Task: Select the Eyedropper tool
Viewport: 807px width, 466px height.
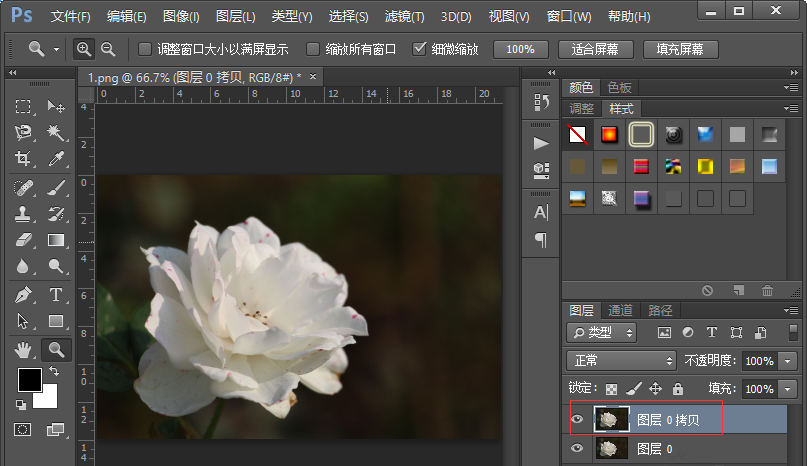Action: [56, 159]
